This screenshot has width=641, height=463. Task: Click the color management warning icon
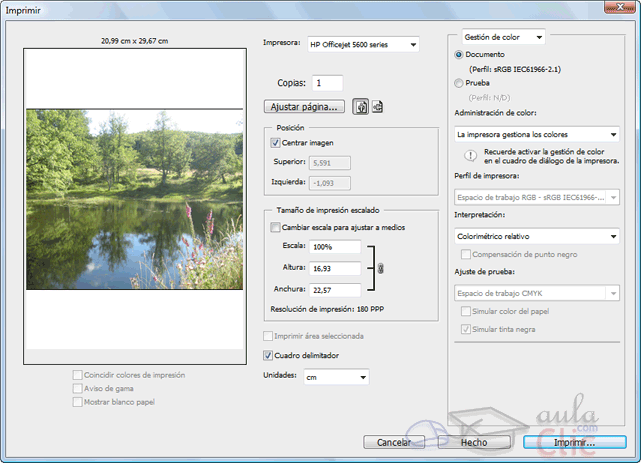tap(470, 156)
